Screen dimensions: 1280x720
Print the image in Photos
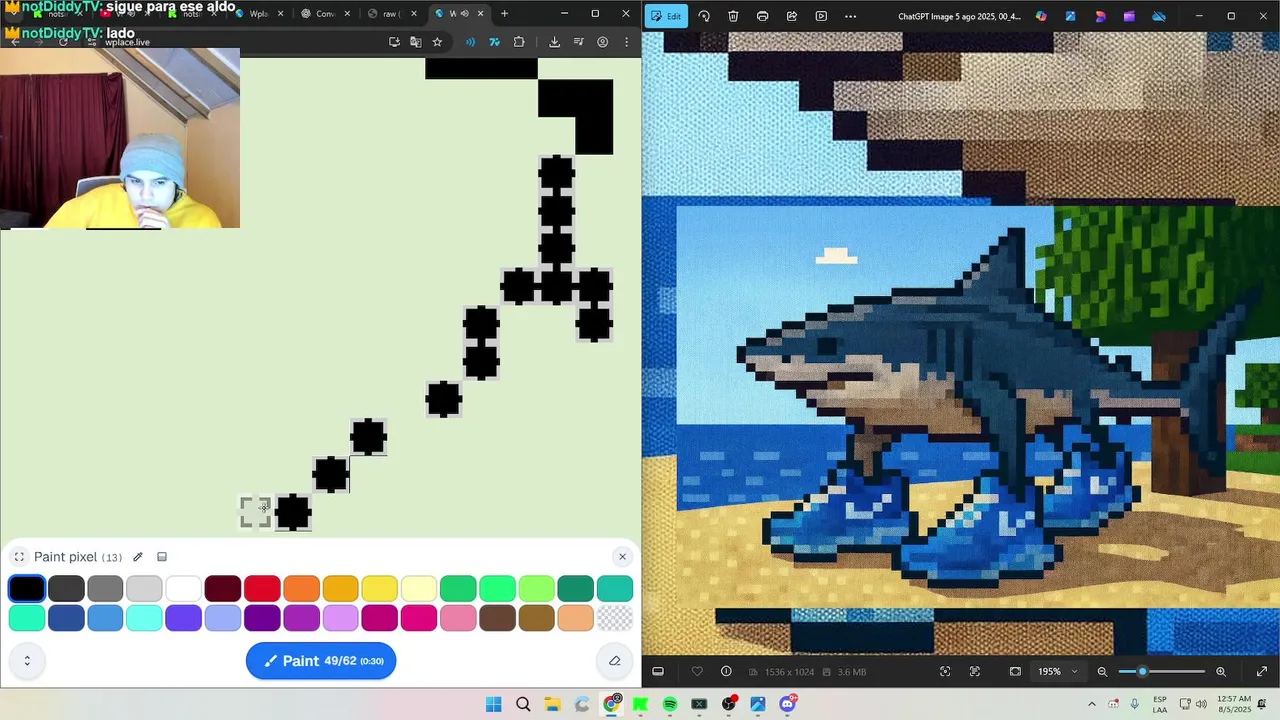coord(762,16)
